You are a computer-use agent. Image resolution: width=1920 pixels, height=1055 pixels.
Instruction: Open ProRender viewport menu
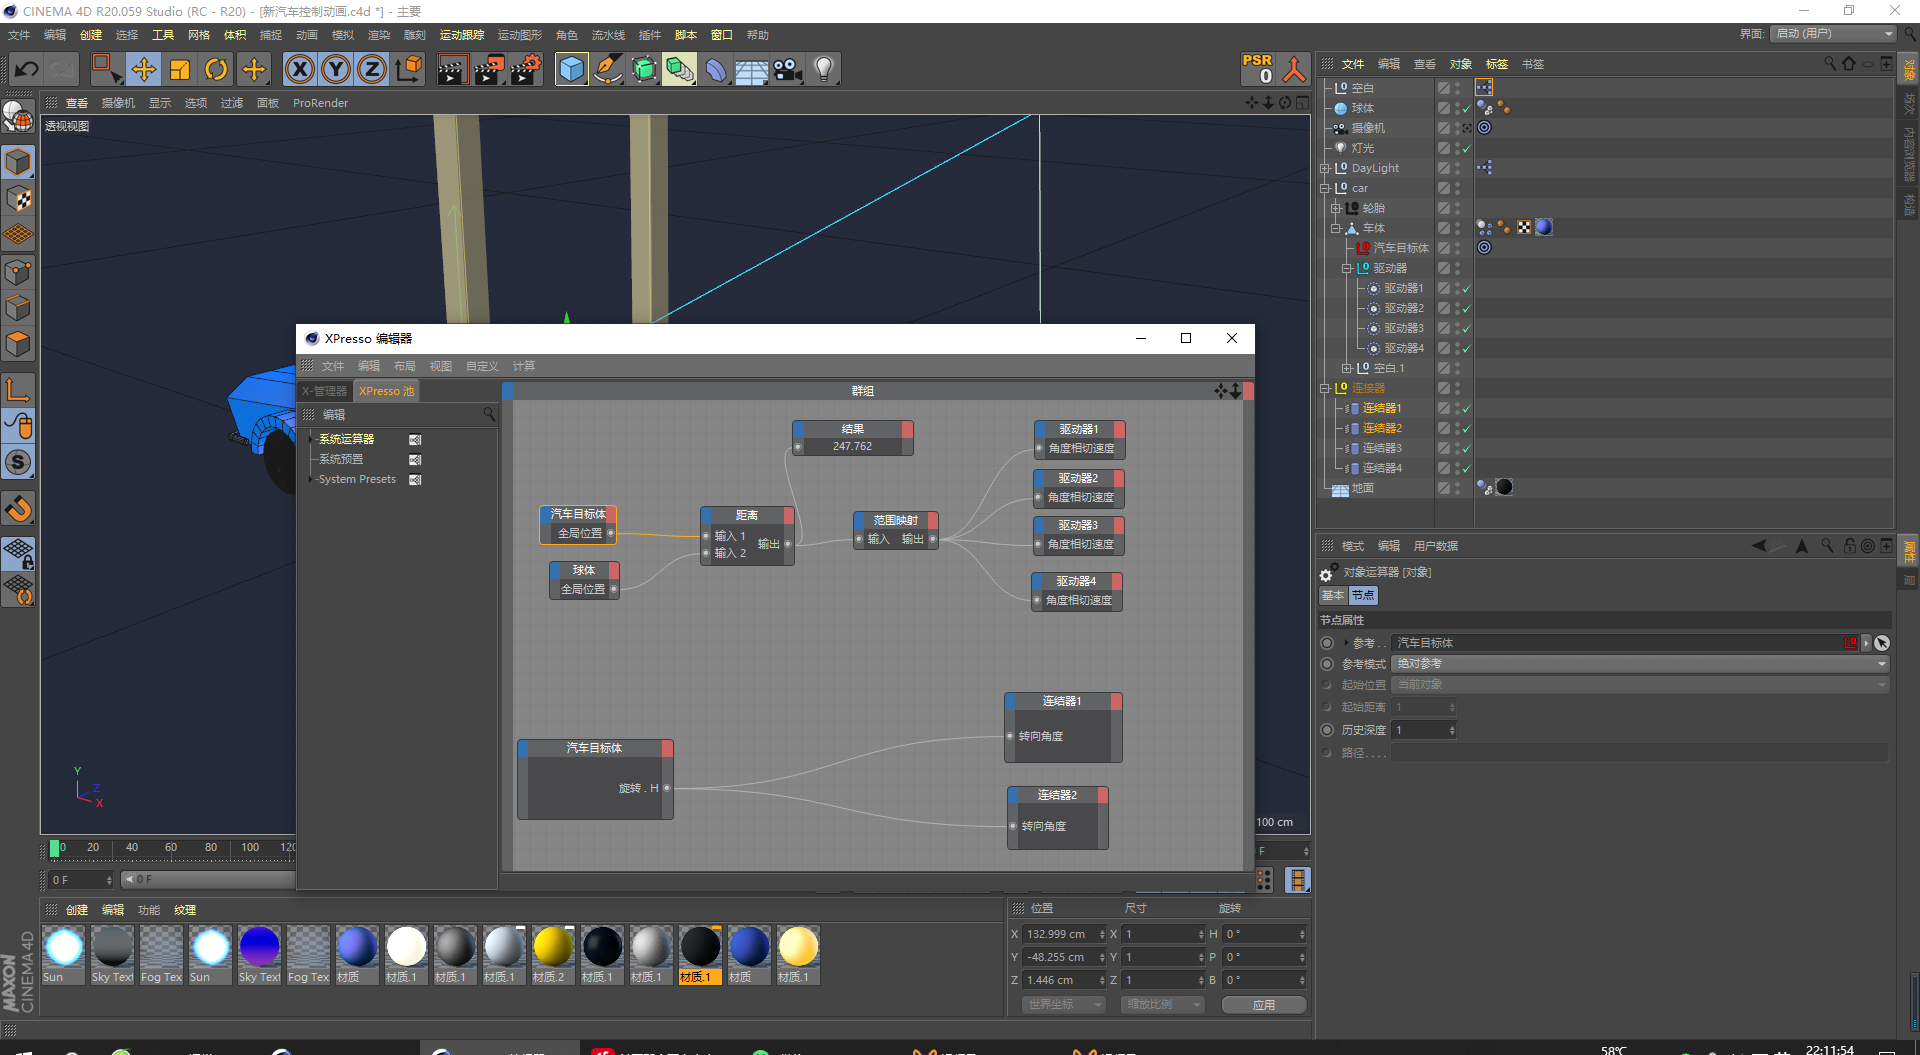coord(320,103)
